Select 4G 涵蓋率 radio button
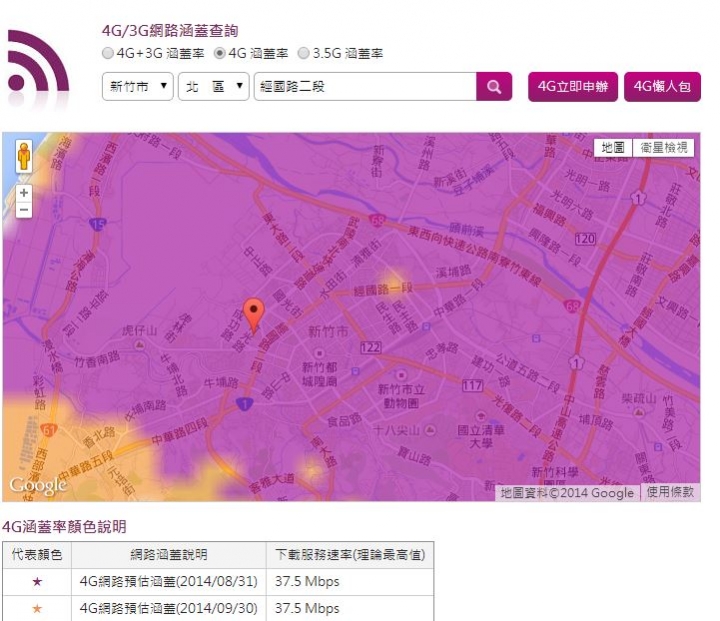The height and width of the screenshot is (621, 720). coord(219,53)
